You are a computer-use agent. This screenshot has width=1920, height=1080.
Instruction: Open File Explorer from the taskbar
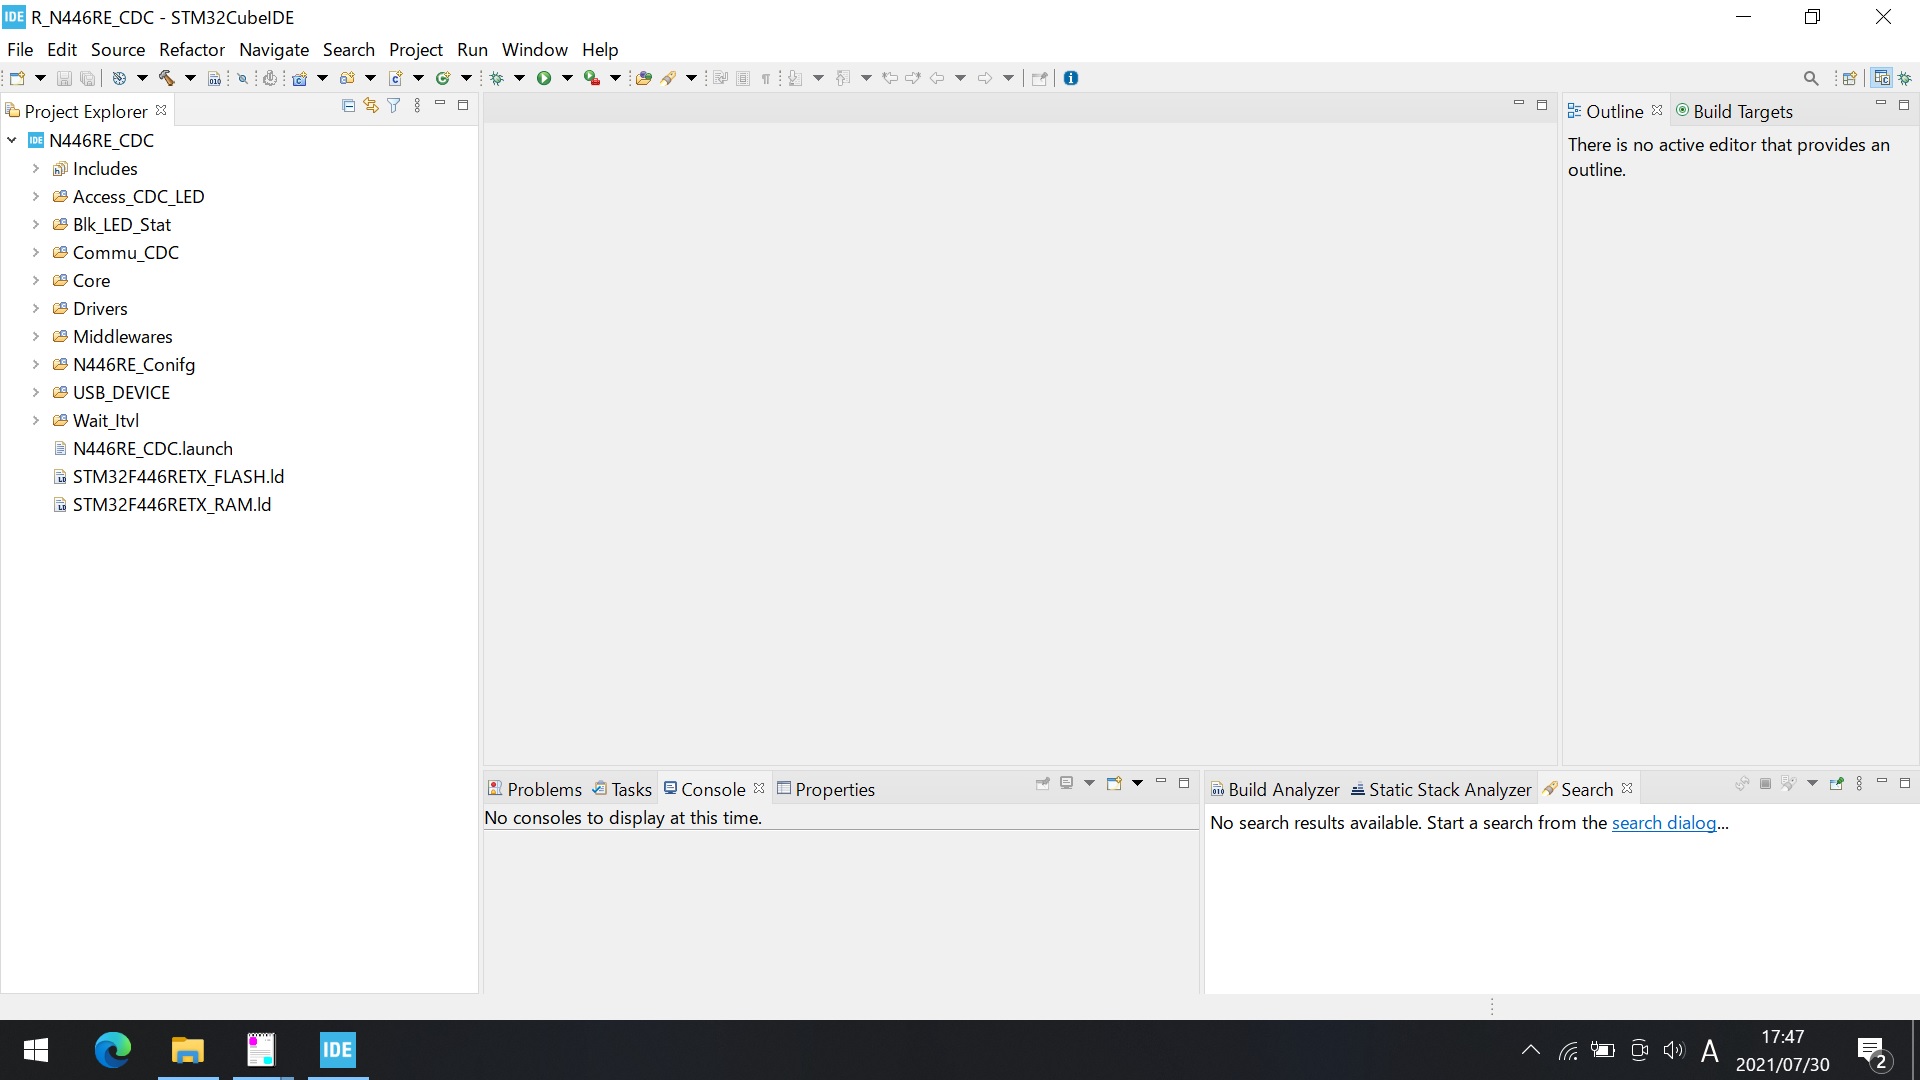click(x=187, y=1050)
